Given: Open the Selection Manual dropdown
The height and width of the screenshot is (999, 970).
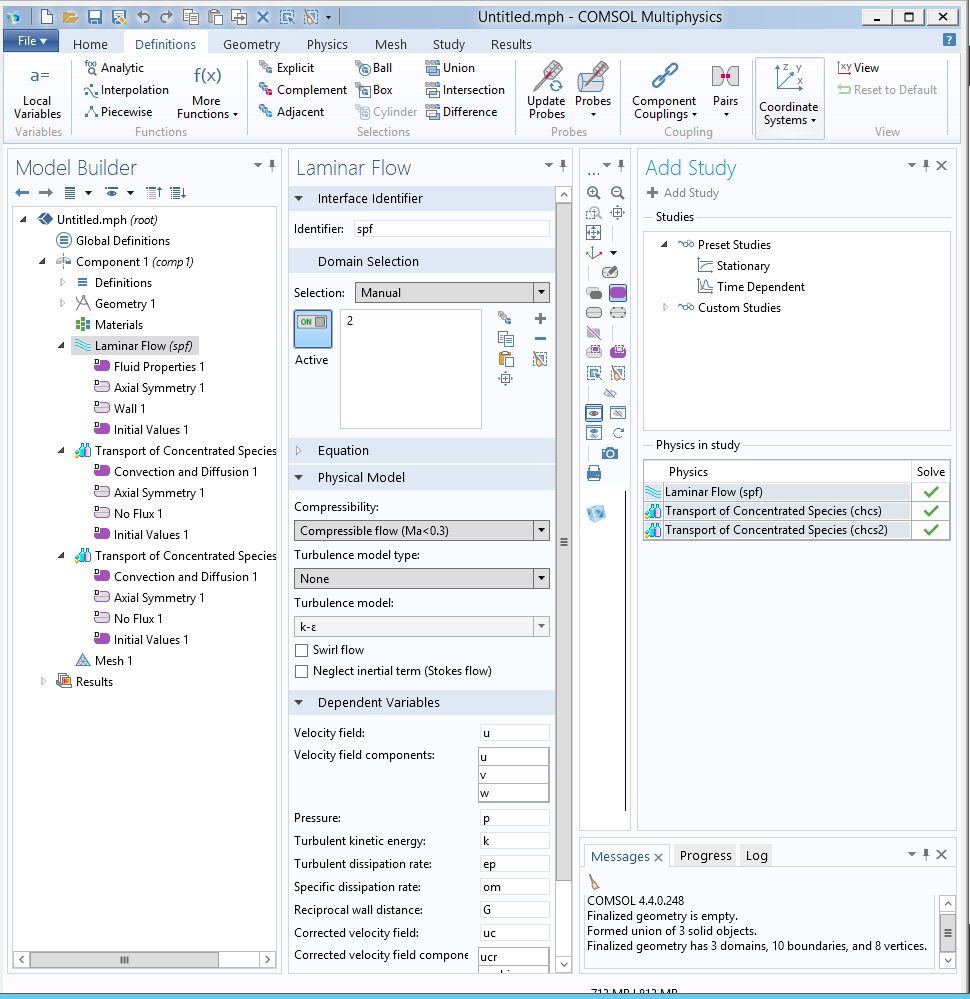Looking at the screenshot, I should pyautogui.click(x=452, y=293).
